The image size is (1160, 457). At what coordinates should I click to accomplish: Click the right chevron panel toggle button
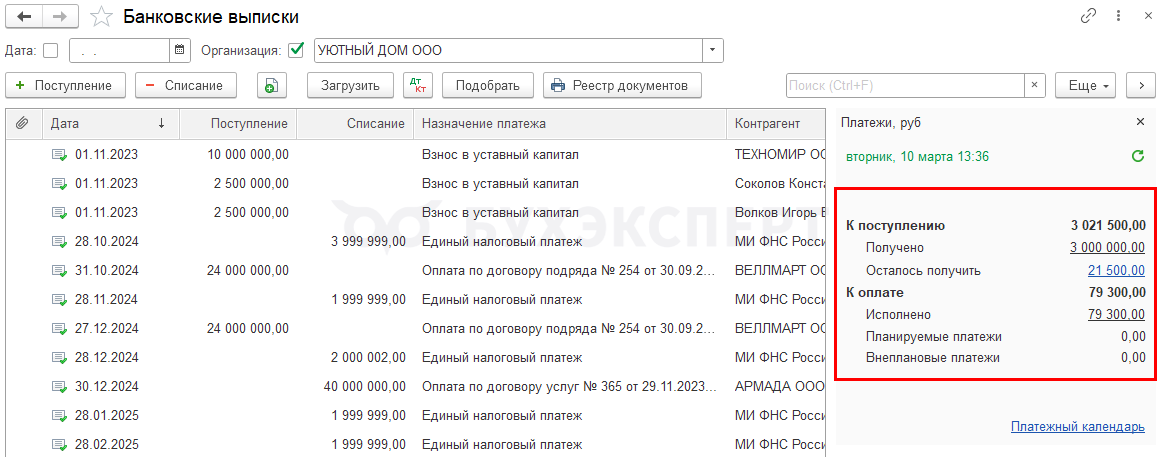coord(1140,85)
